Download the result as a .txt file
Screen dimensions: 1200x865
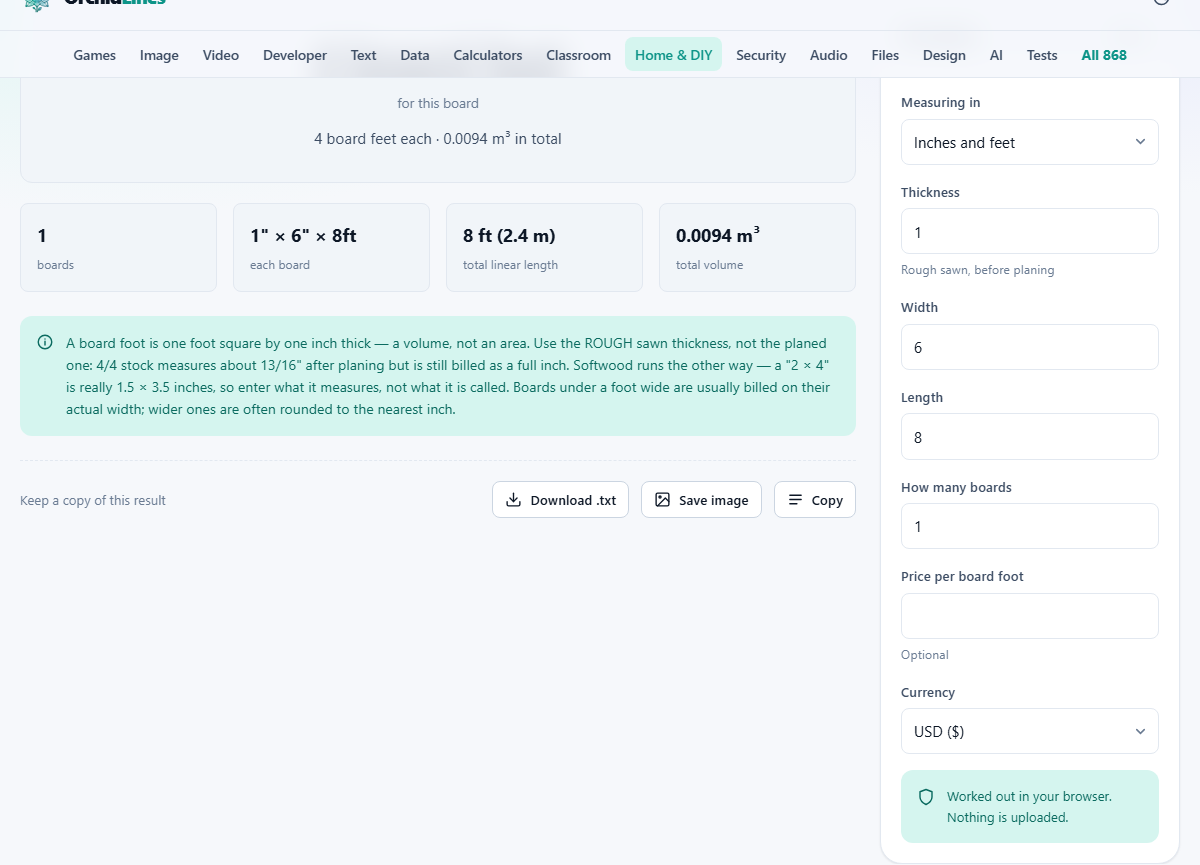pos(560,500)
